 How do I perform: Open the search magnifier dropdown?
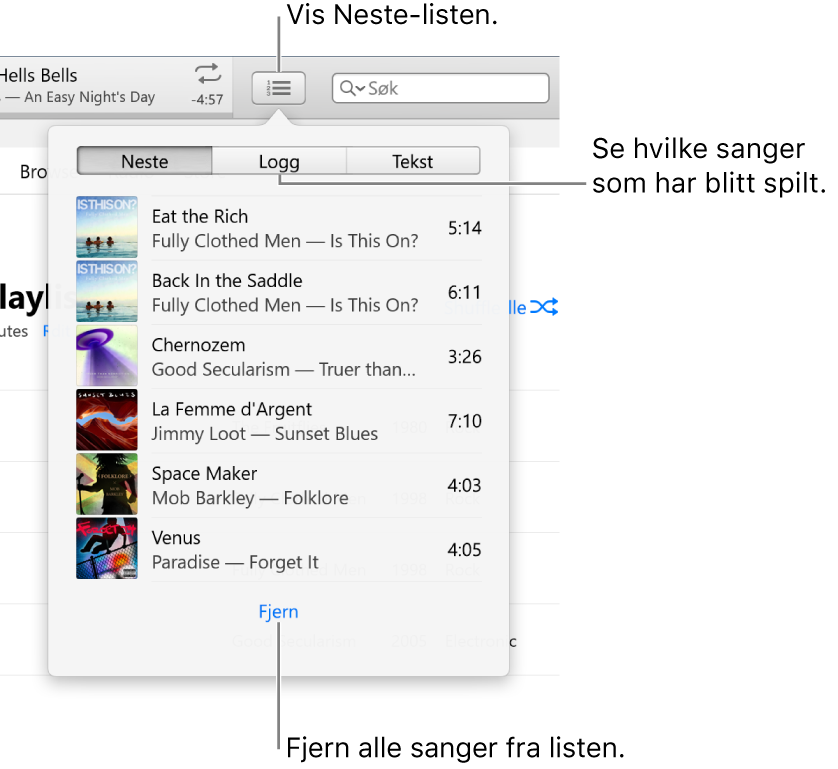click(x=353, y=88)
